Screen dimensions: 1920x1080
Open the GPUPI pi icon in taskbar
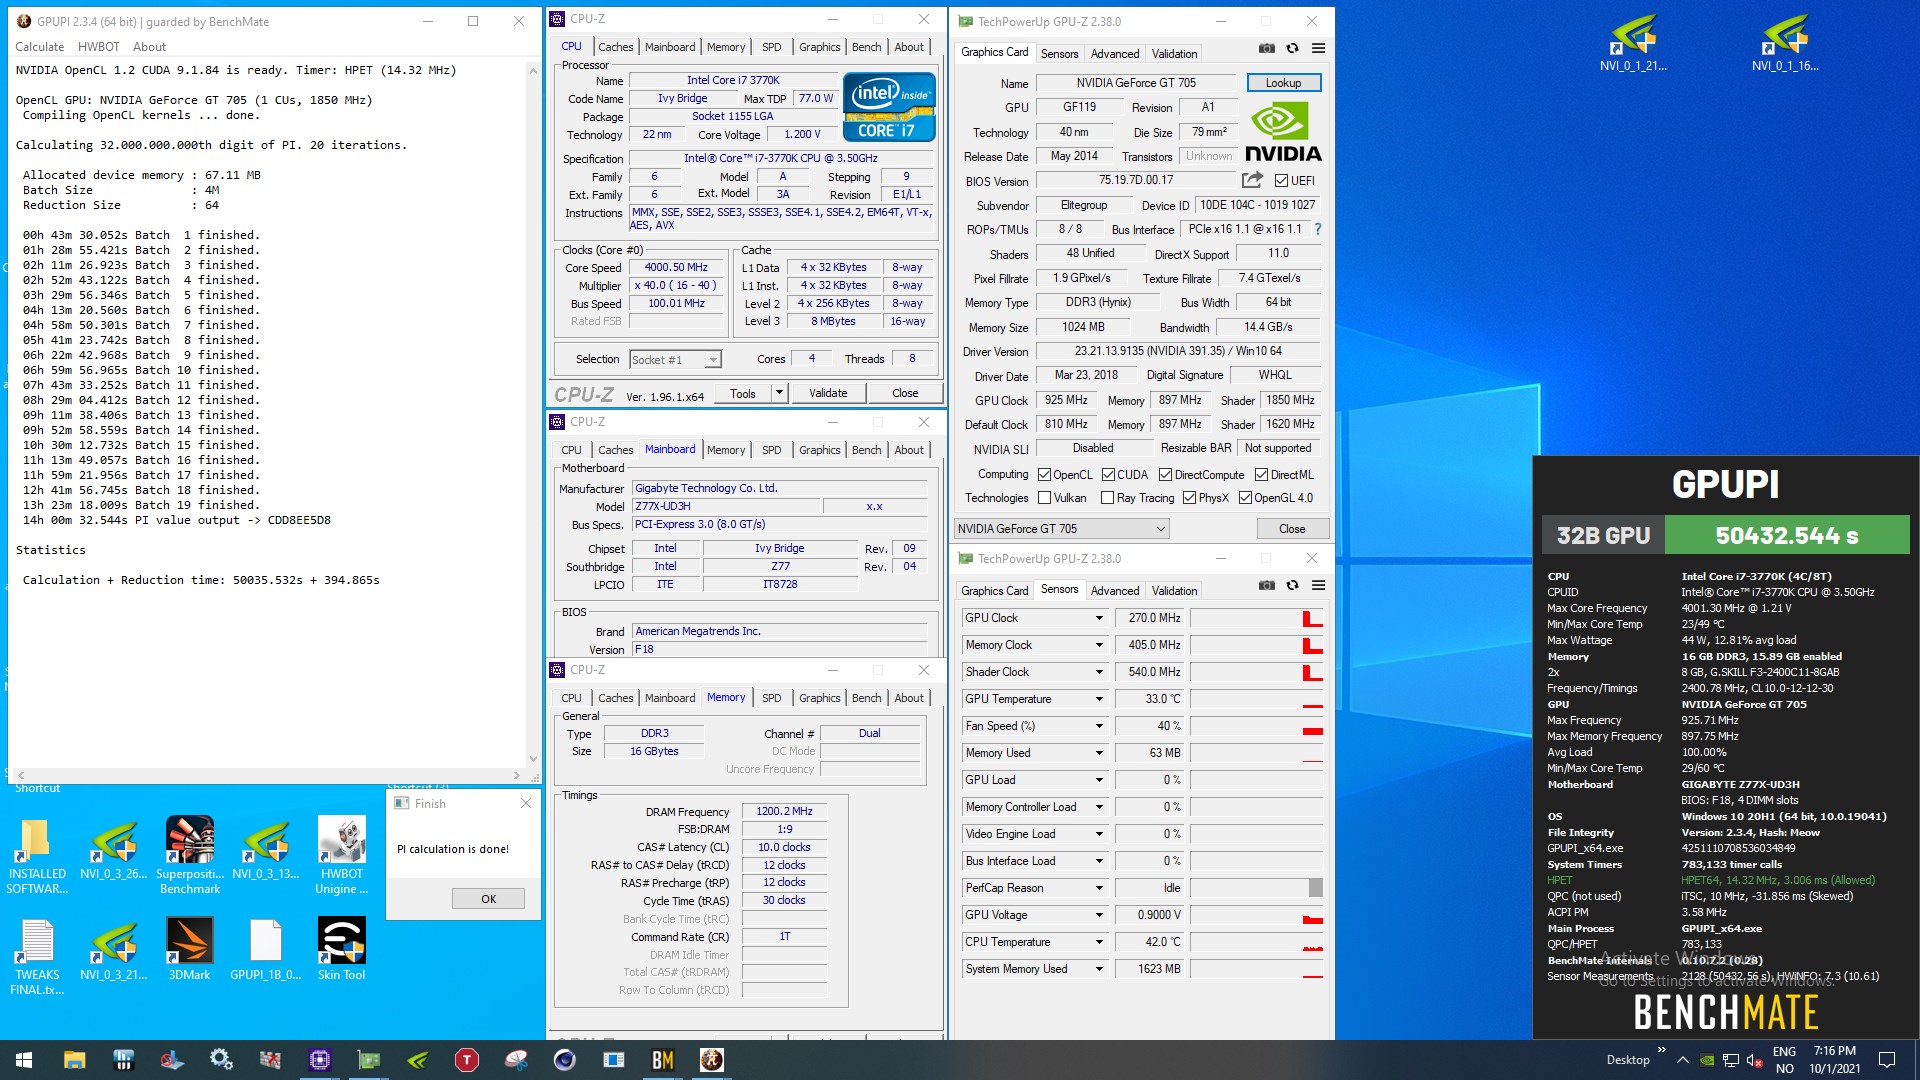[711, 1060]
